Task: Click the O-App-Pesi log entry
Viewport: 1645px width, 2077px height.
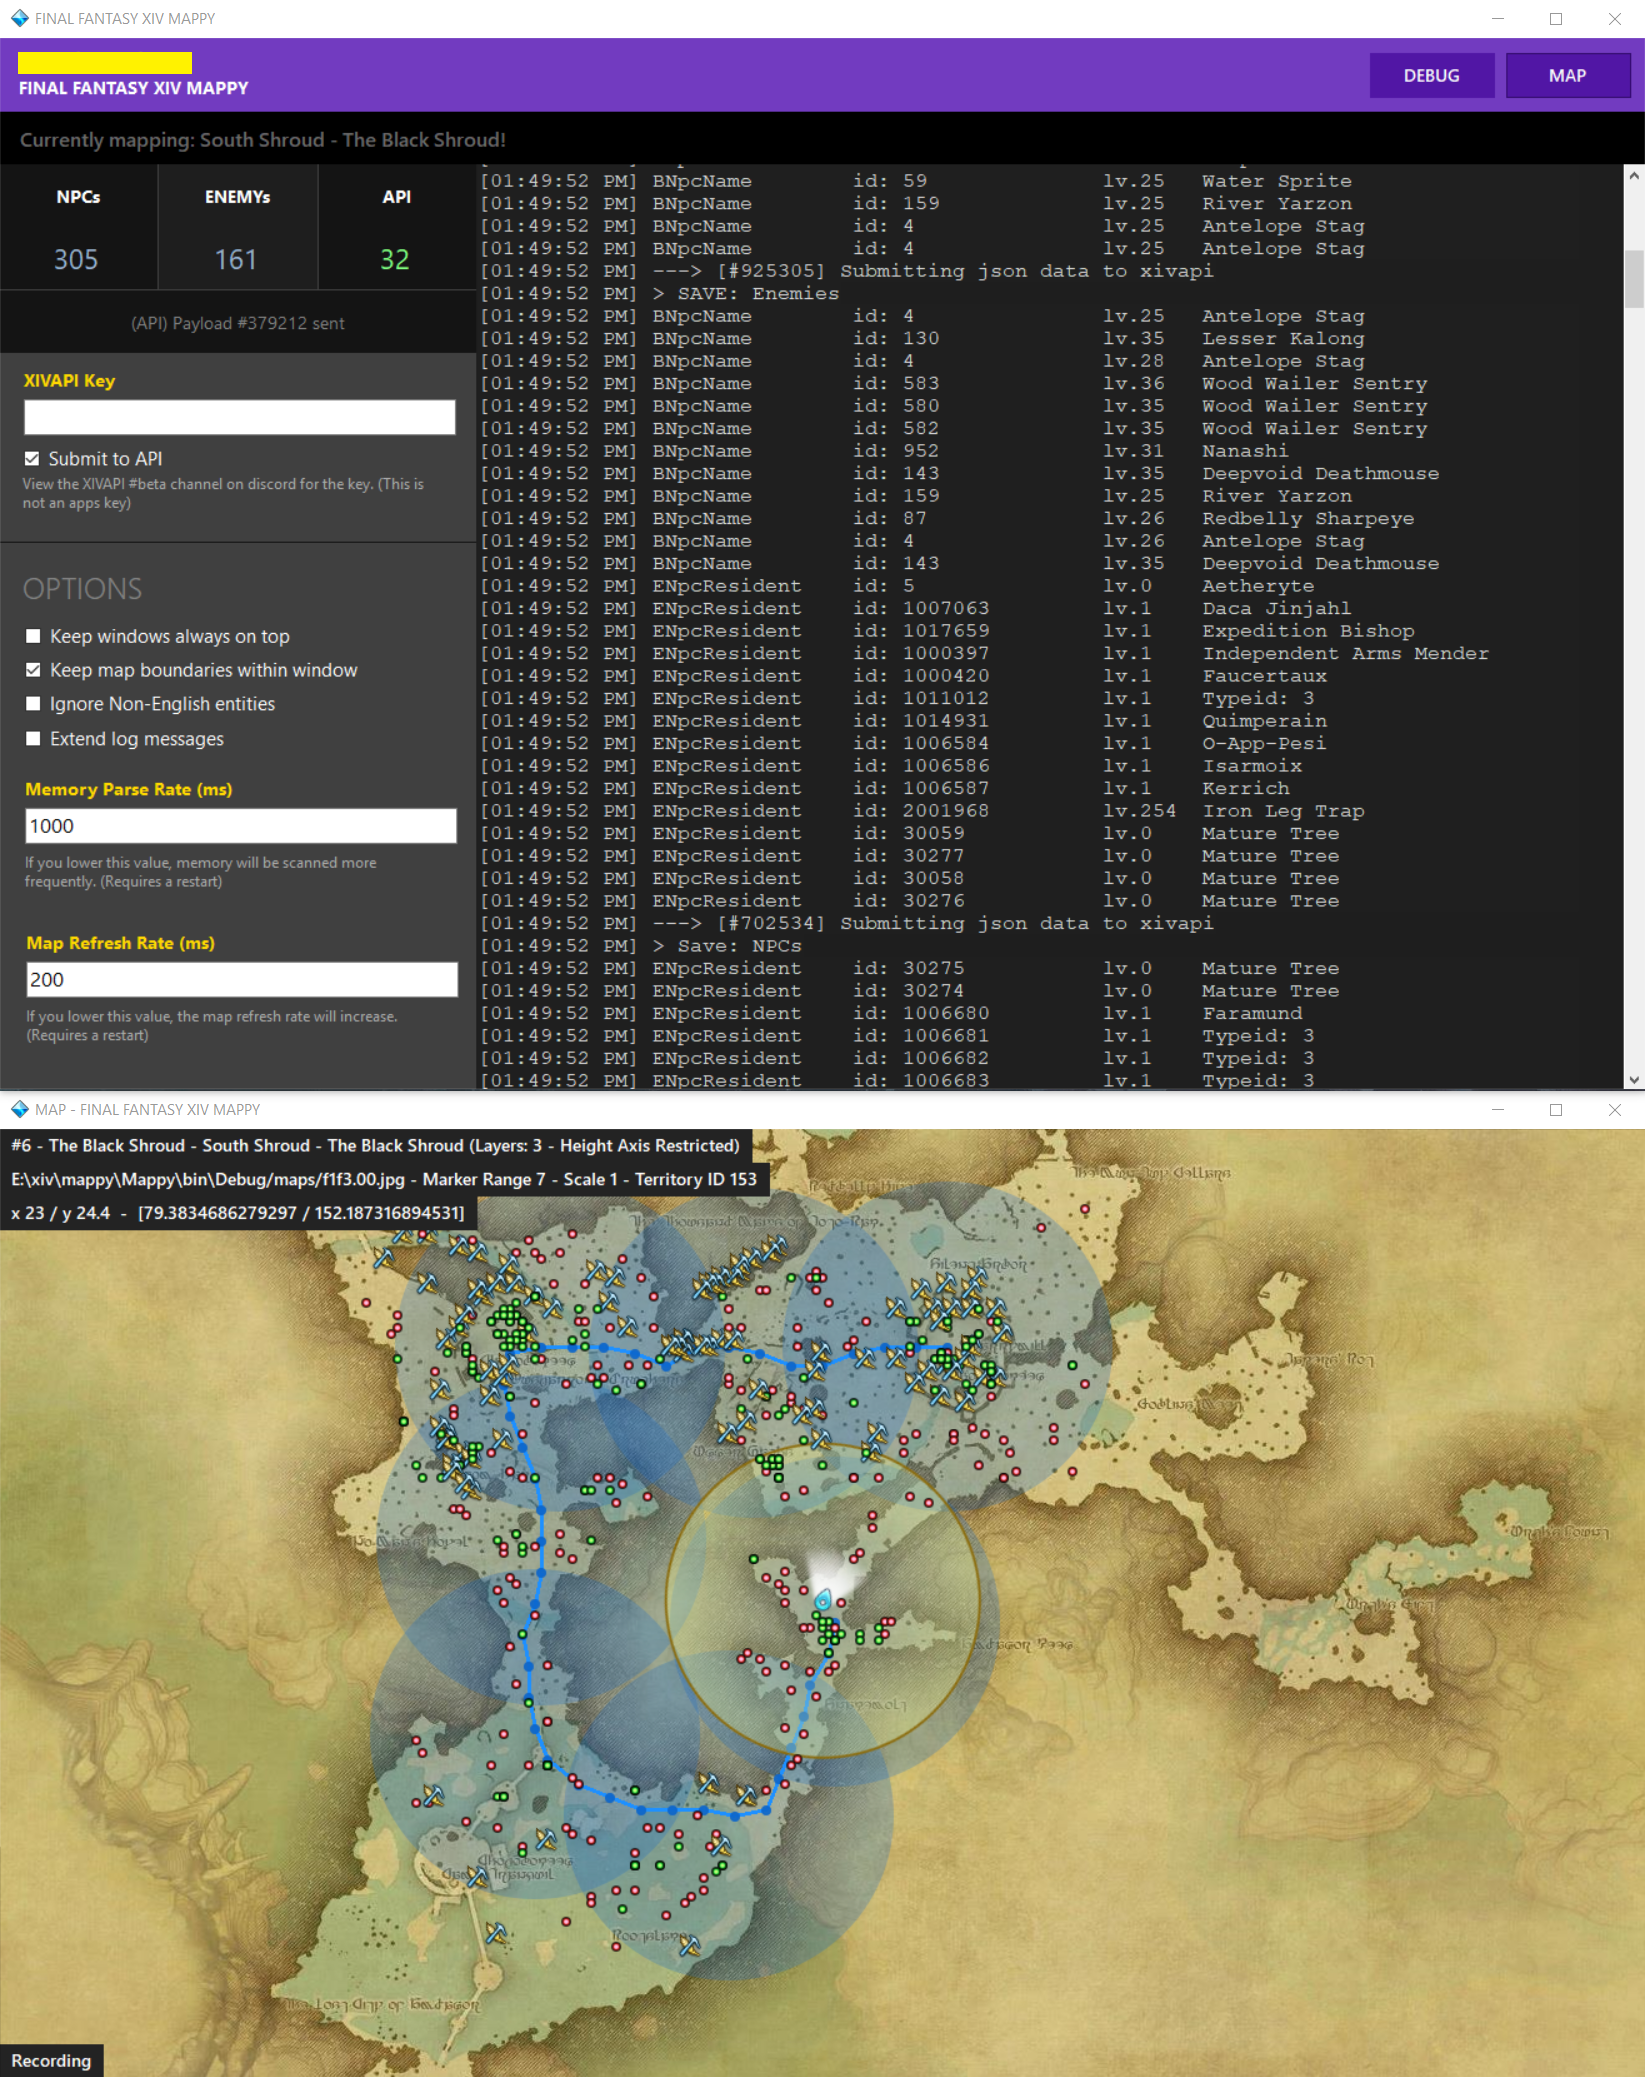Action: (x=904, y=743)
